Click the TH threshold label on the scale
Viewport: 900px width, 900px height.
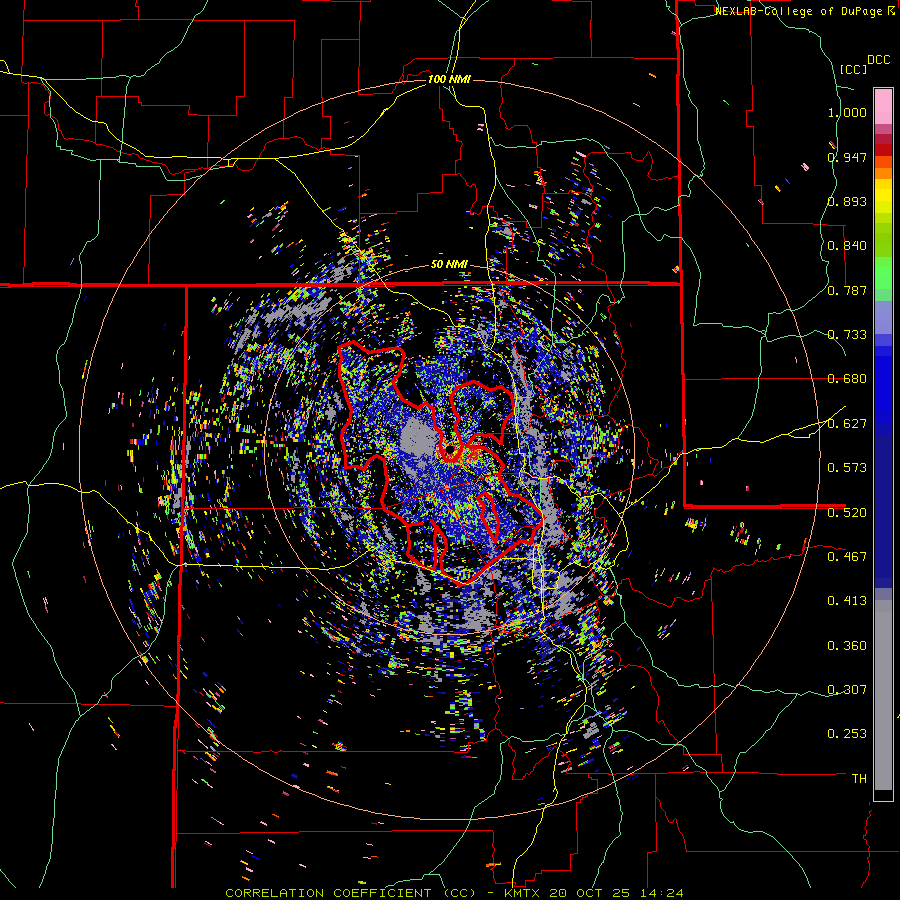point(859,779)
